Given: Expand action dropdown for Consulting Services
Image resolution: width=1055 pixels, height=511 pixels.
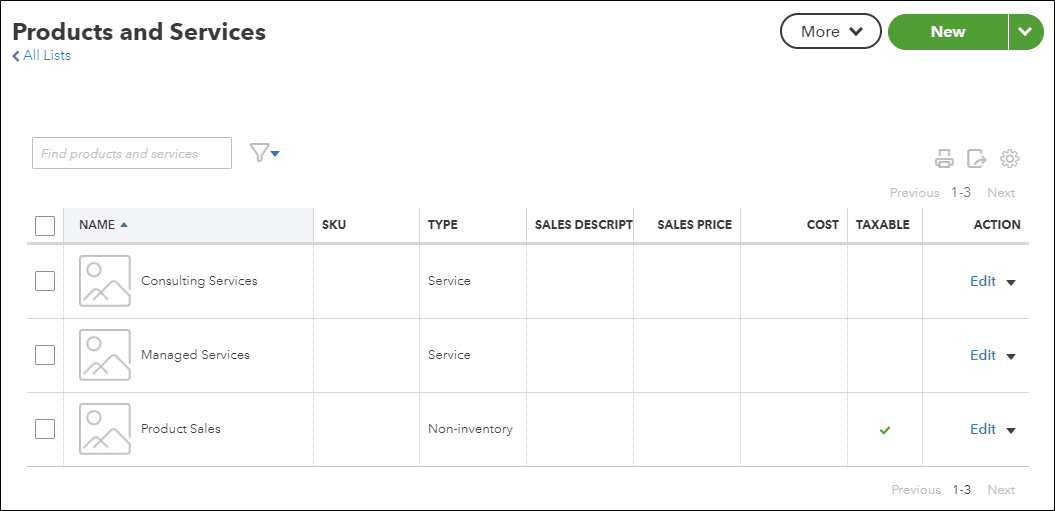Looking at the screenshot, I should (x=1011, y=283).
